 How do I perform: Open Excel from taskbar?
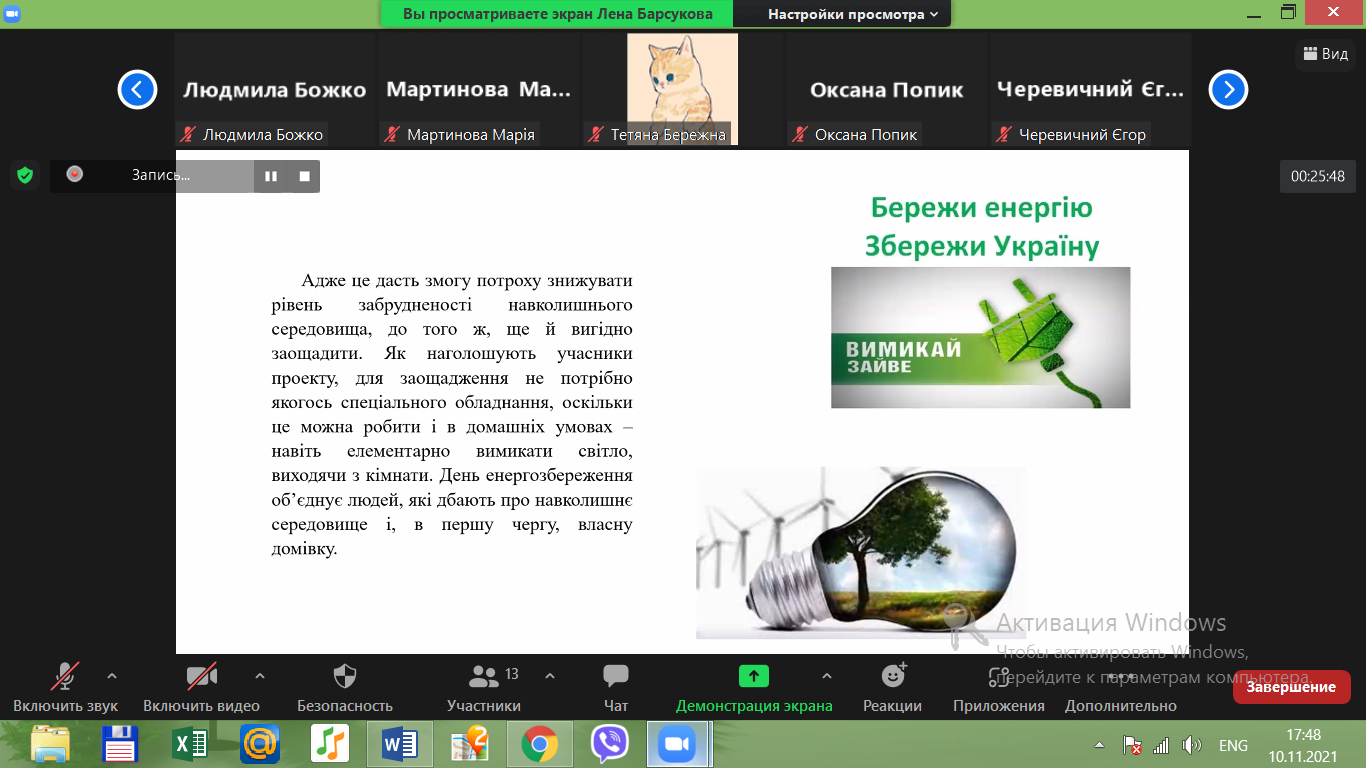coord(190,745)
